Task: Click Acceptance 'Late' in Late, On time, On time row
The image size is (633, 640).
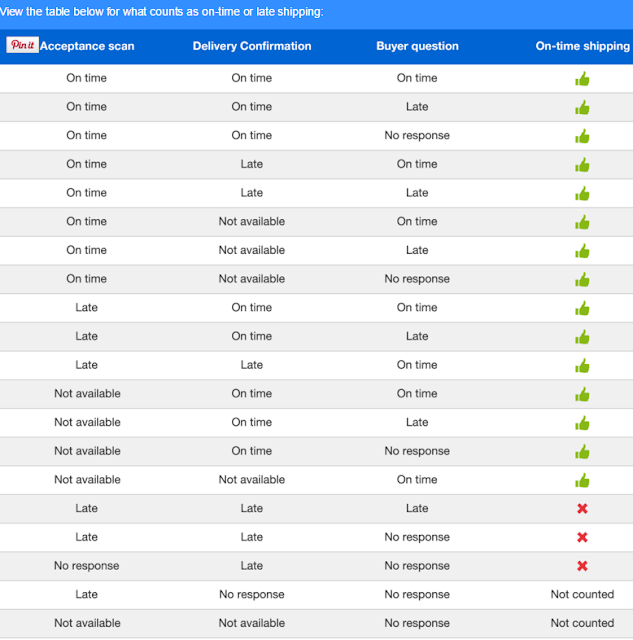Action: click(x=87, y=307)
